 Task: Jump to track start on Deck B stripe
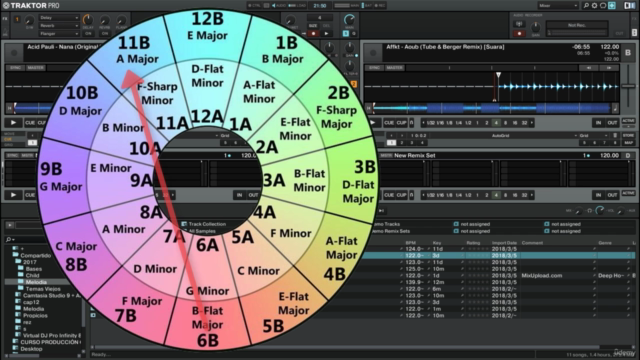(x=369, y=108)
